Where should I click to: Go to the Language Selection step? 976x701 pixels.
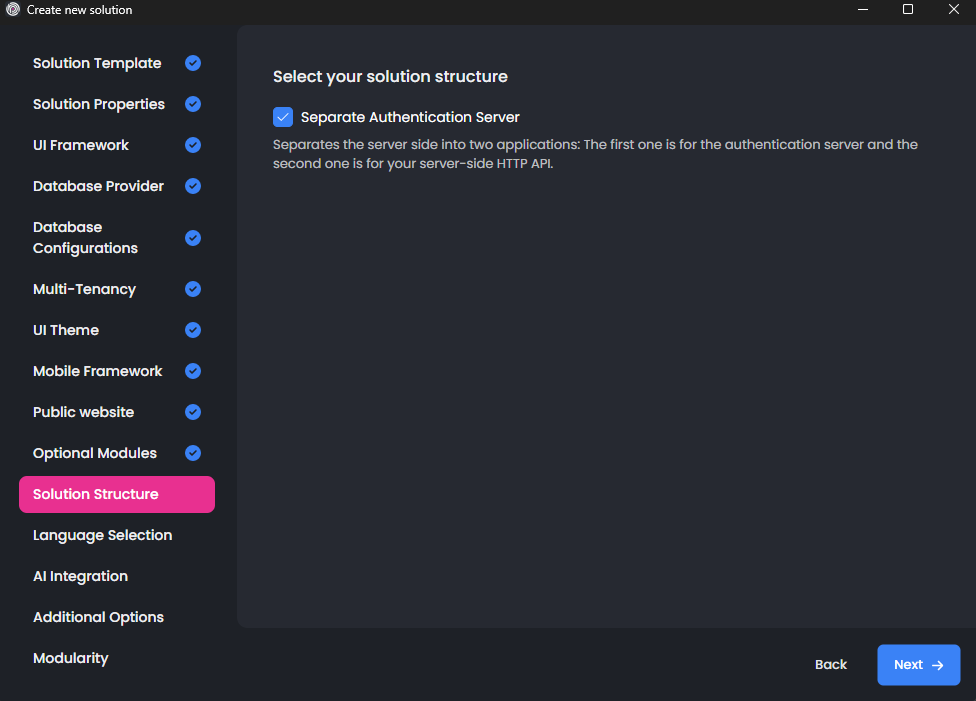tap(102, 535)
